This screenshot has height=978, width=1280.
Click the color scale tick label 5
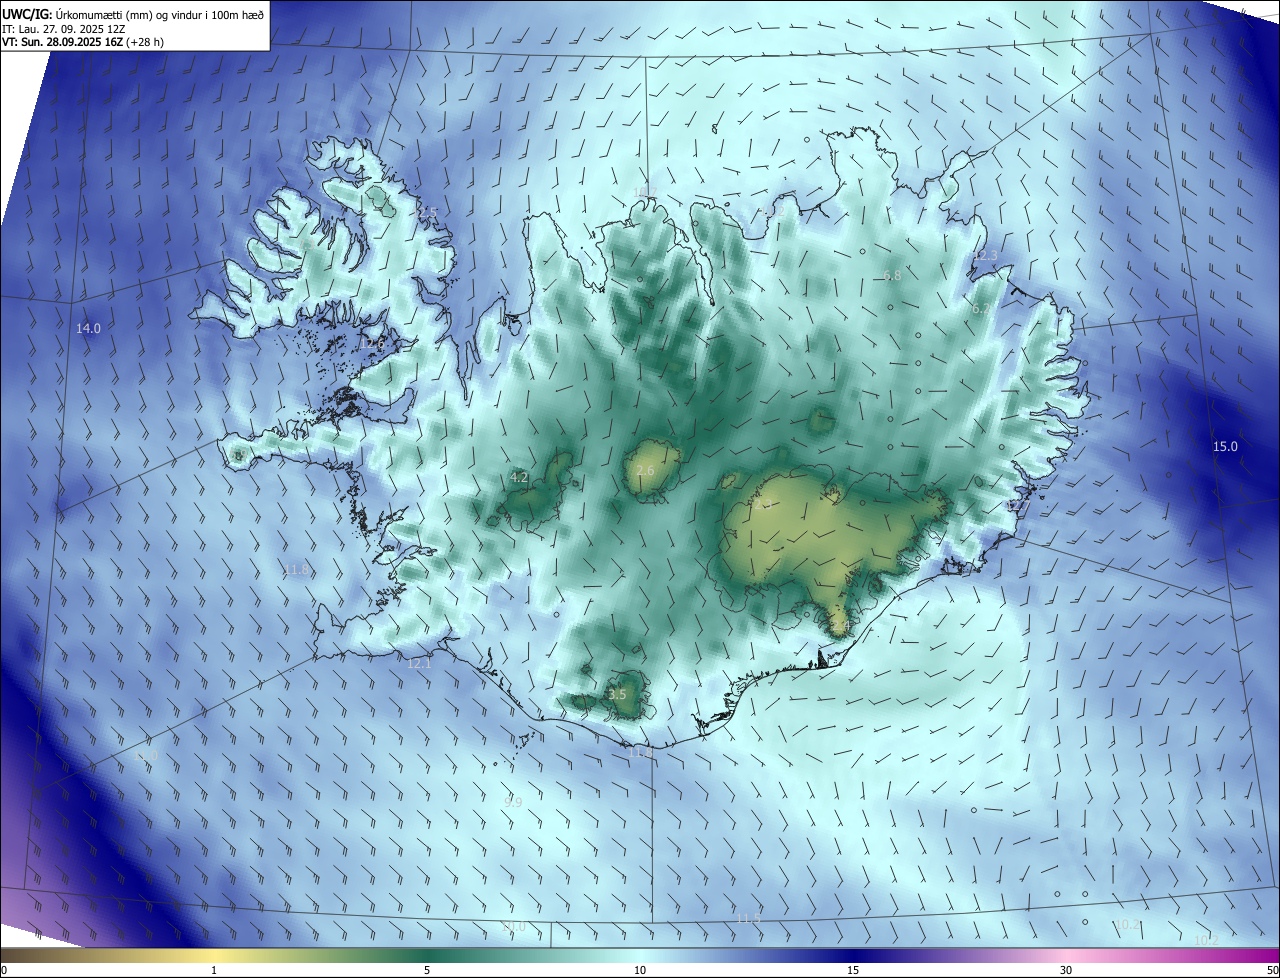point(427,970)
